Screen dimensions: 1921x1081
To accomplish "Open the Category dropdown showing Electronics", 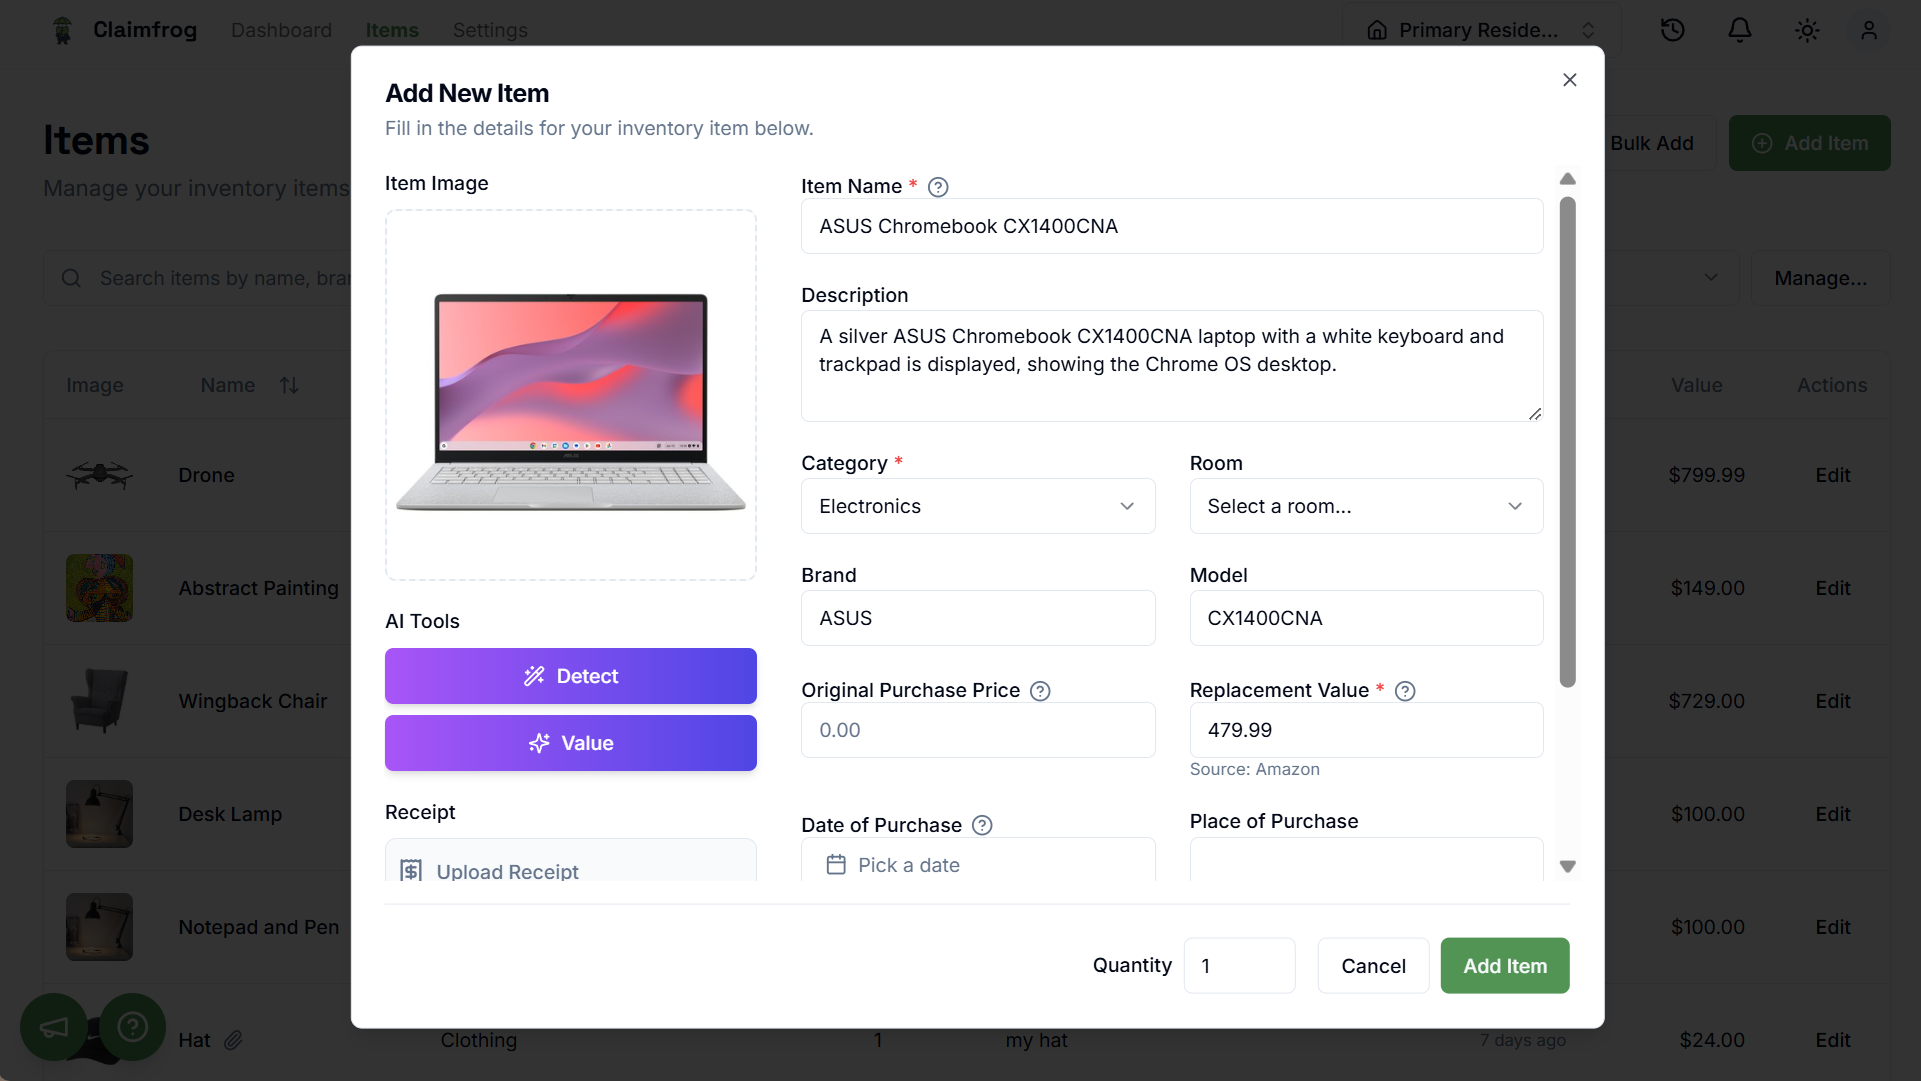I will coord(977,506).
